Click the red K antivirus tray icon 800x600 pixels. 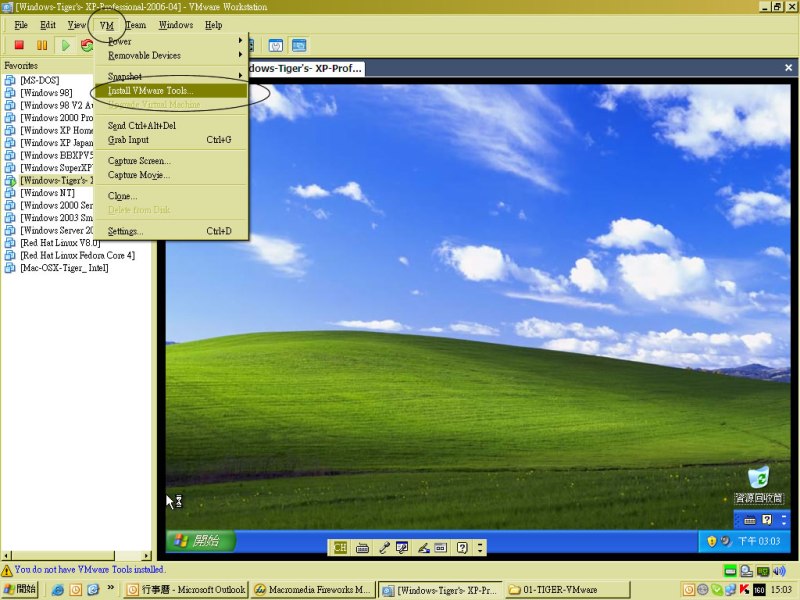coord(744,590)
